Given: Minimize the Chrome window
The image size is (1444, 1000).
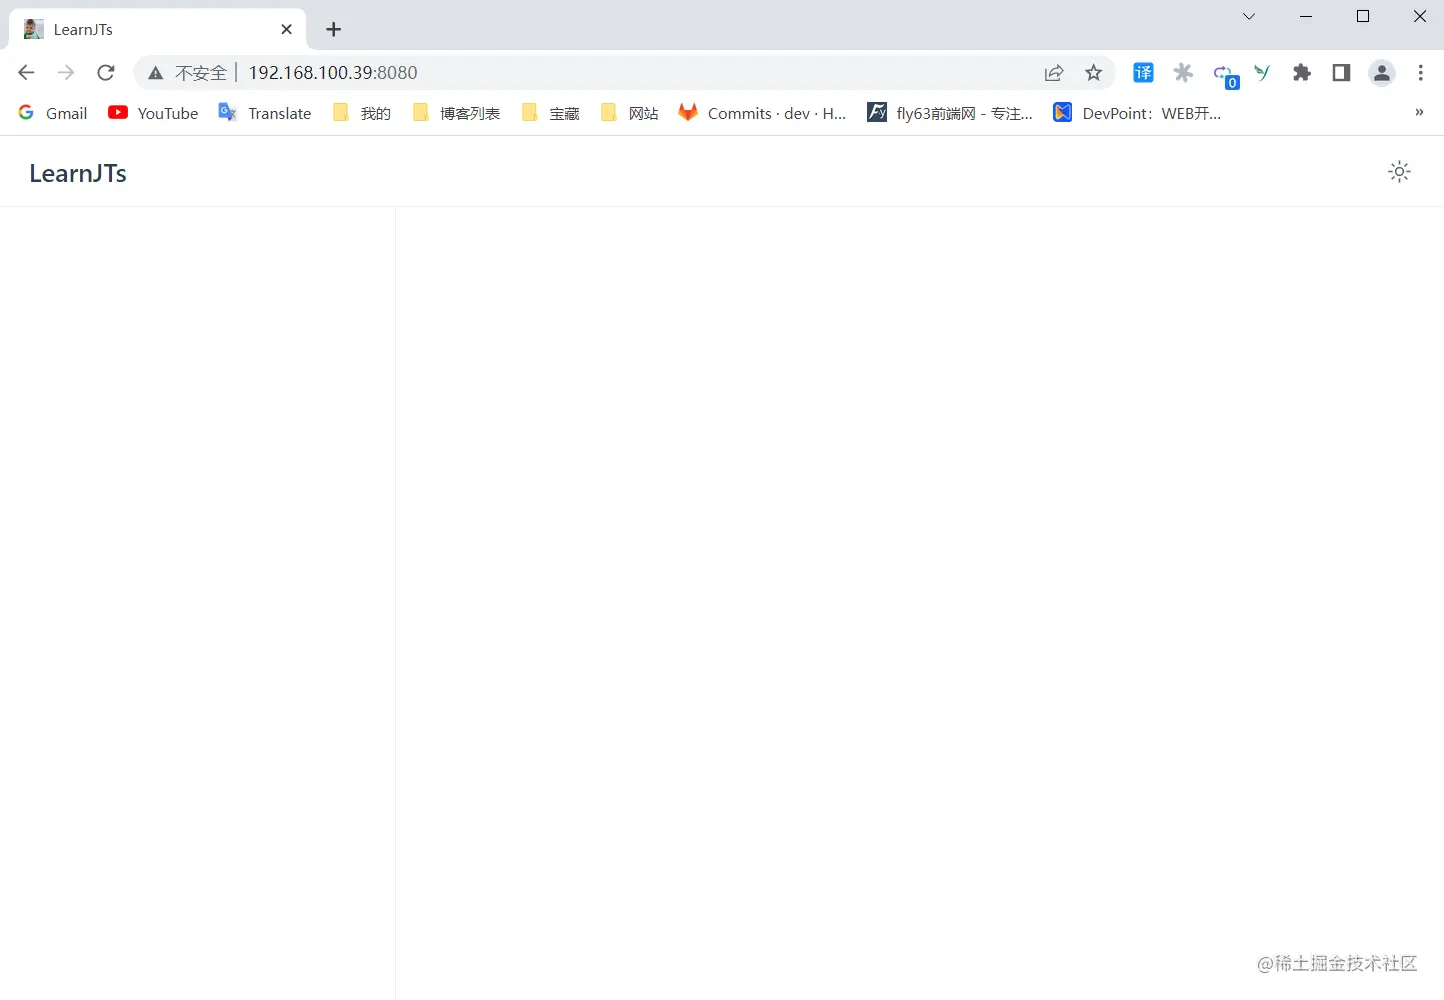Looking at the screenshot, I should pos(1306,16).
